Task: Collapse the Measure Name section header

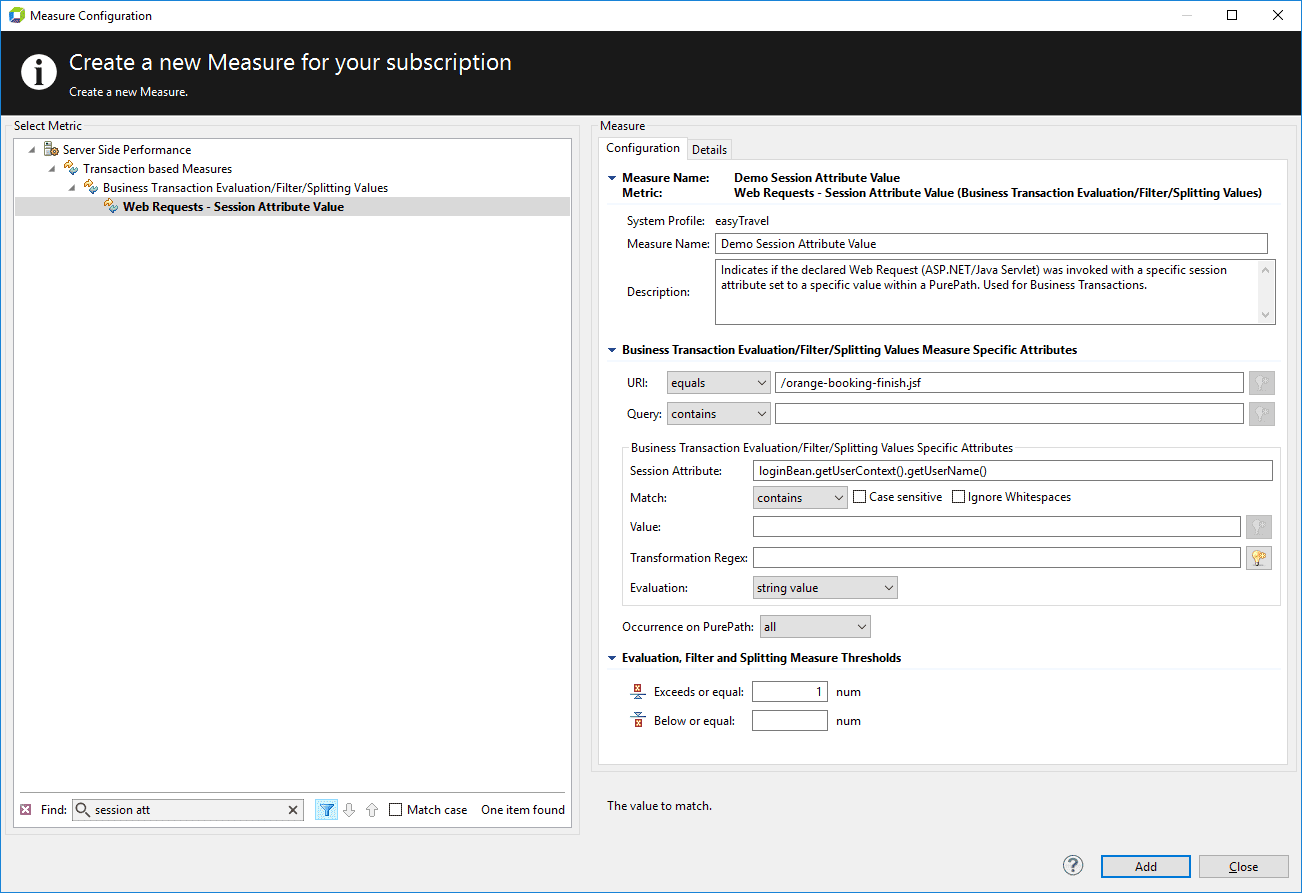Action: pos(612,178)
